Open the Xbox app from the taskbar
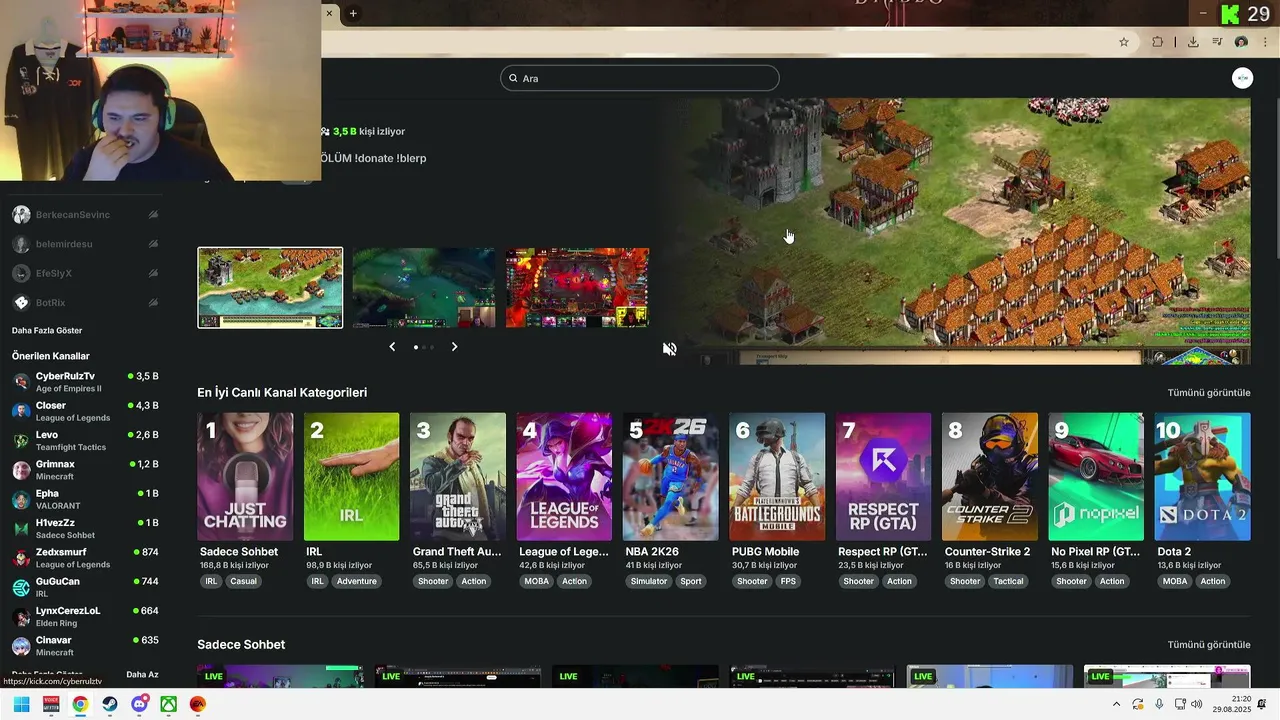1280x720 pixels. tap(169, 704)
